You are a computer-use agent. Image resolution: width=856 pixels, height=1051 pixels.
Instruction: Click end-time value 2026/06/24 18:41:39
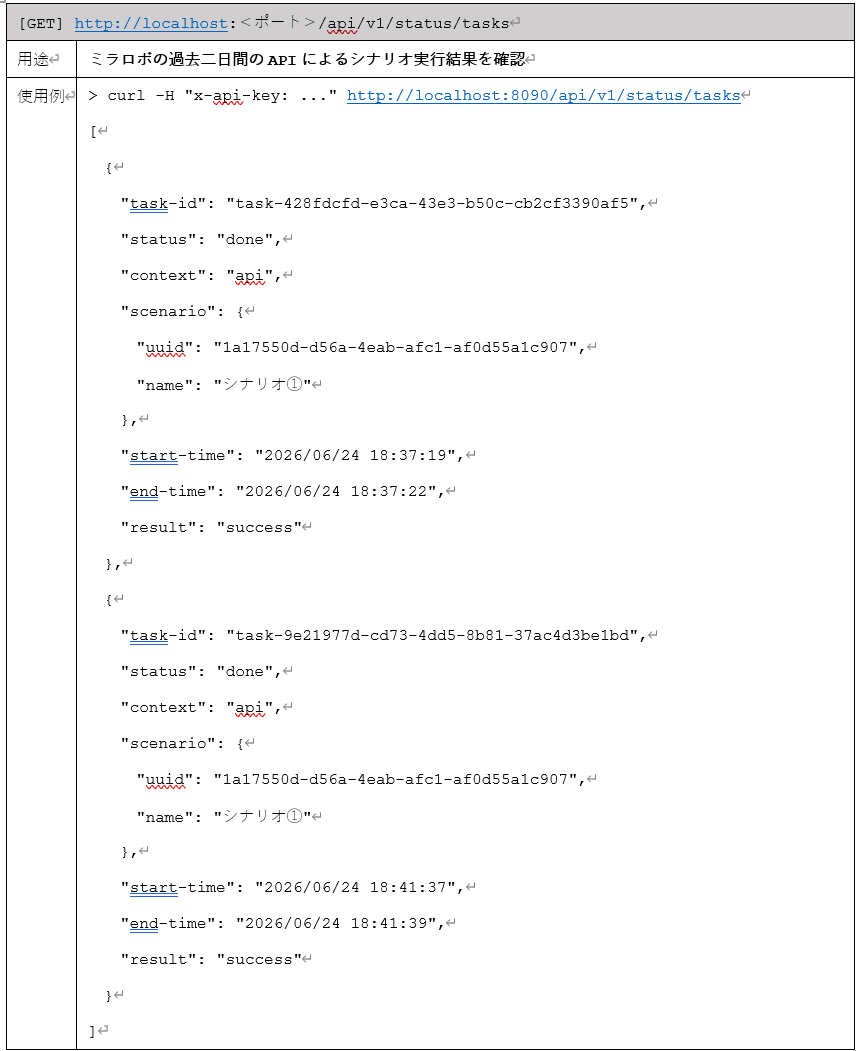coord(336,923)
